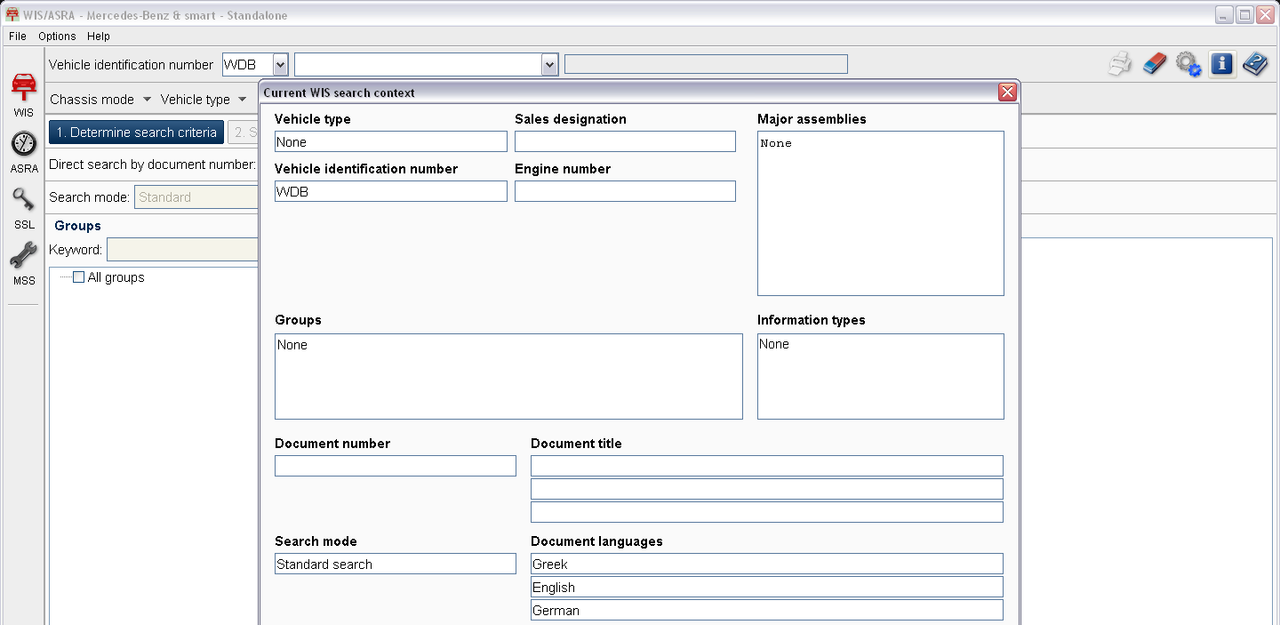Image resolution: width=1280 pixels, height=625 pixels.
Task: Click the read-only field right of VIN box
Action: pyautogui.click(x=706, y=64)
